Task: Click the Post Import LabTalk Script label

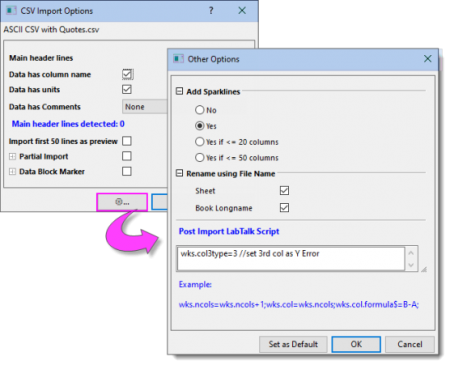Action: (x=229, y=231)
